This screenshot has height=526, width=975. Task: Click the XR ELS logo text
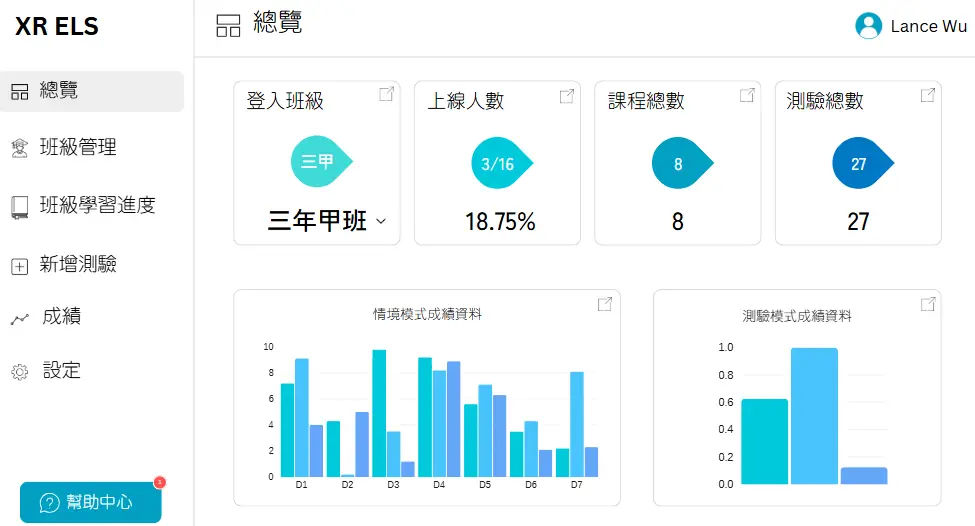click(57, 27)
